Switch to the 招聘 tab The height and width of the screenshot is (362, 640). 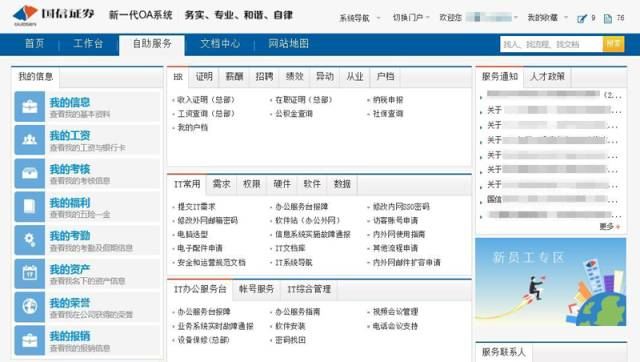(264, 77)
